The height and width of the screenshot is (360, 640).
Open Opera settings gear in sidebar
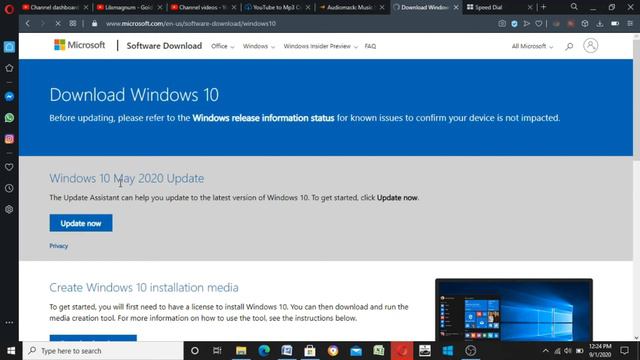pos(9,209)
